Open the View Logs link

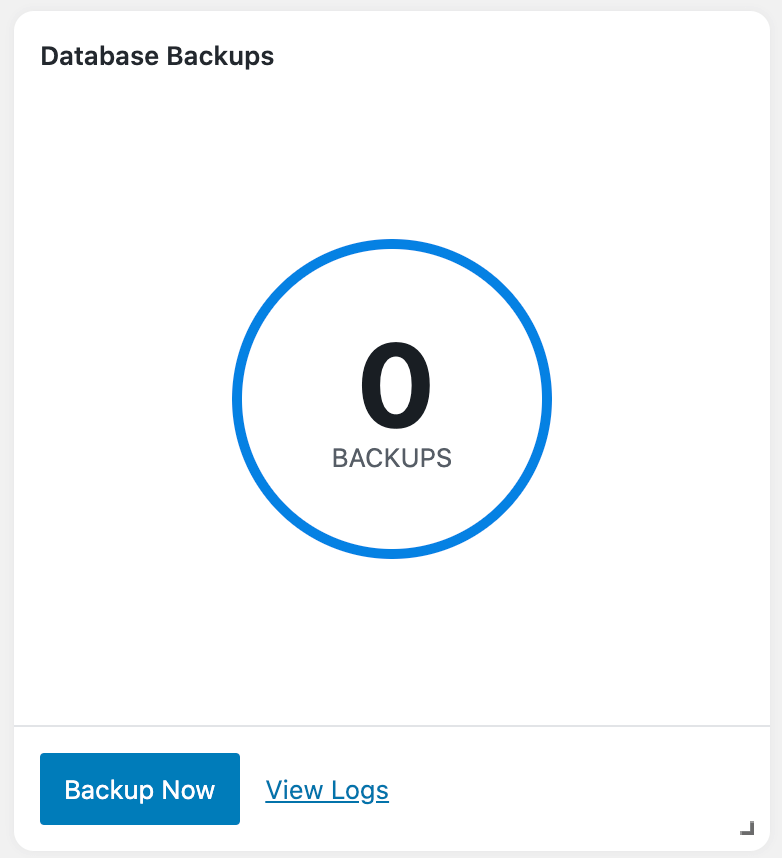coord(327,791)
